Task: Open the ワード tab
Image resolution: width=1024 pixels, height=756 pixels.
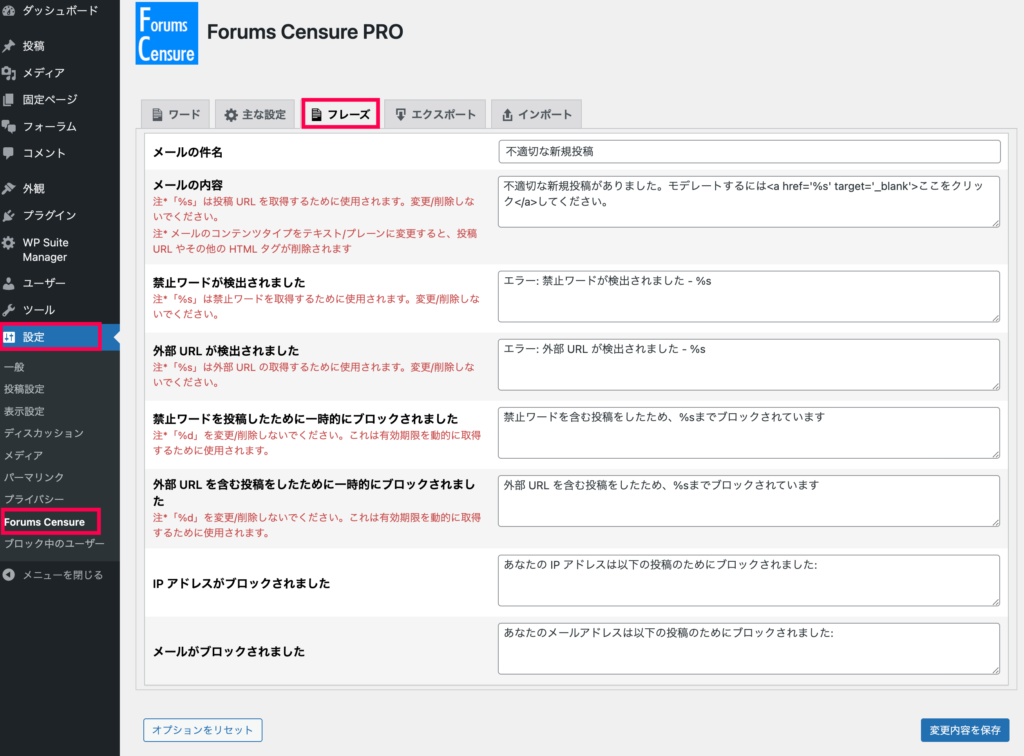Action: pos(176,114)
